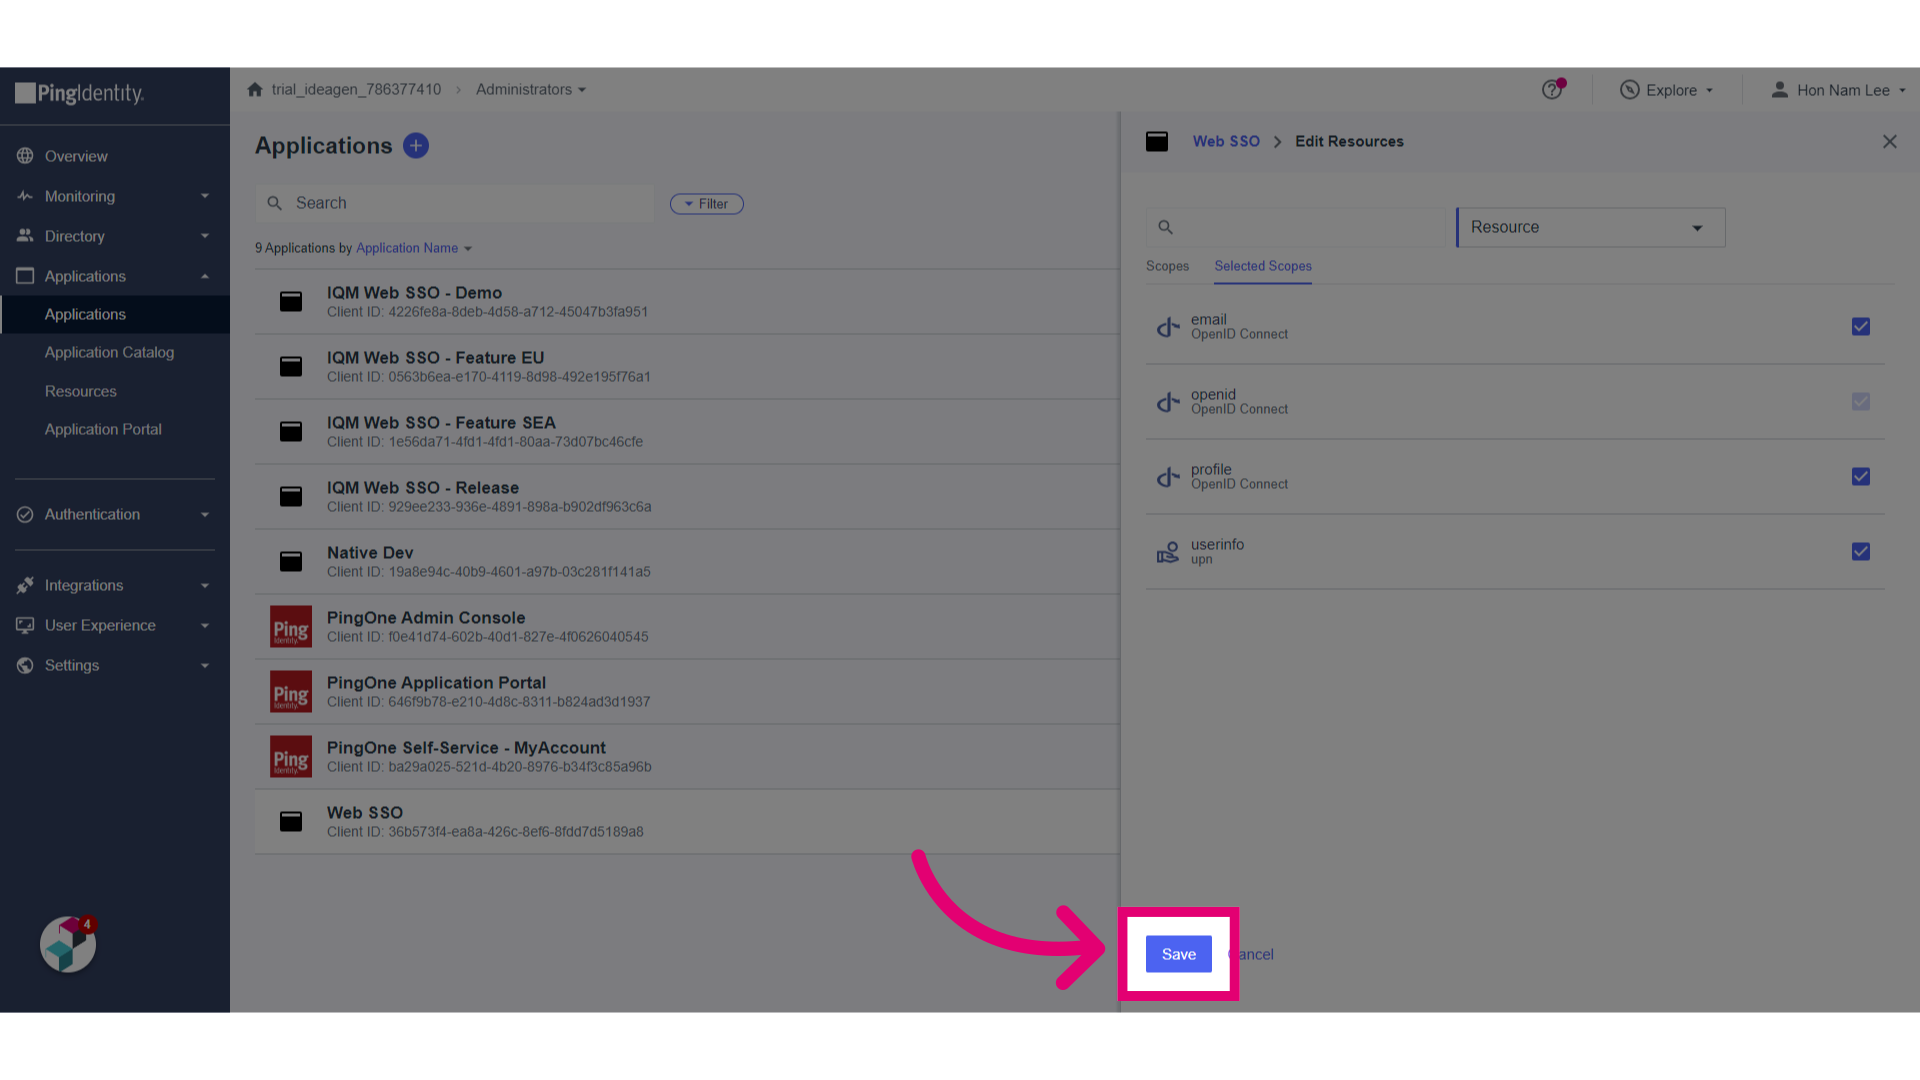1920x1080 pixels.
Task: Open IQM Web SSO - Feature SEA application
Action: 687,432
